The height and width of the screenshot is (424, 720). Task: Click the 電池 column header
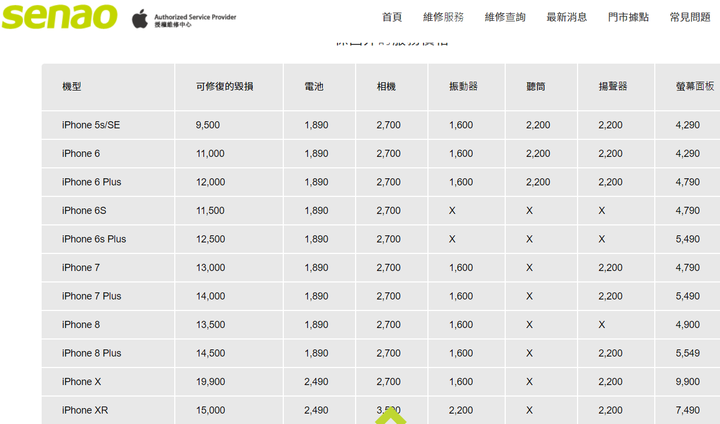(314, 86)
